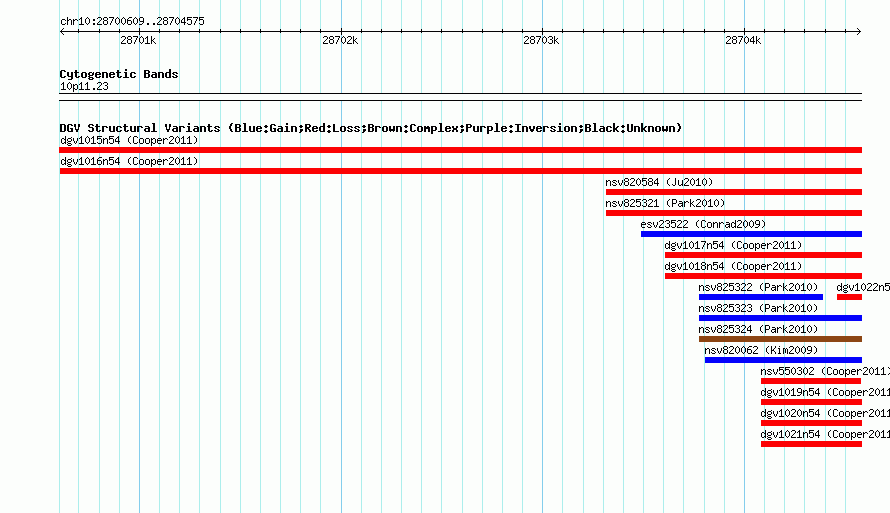Viewport: 890px width, 513px height.
Task: Select the nsv825323 (Park2010) blue gain bar
Action: [780, 318]
